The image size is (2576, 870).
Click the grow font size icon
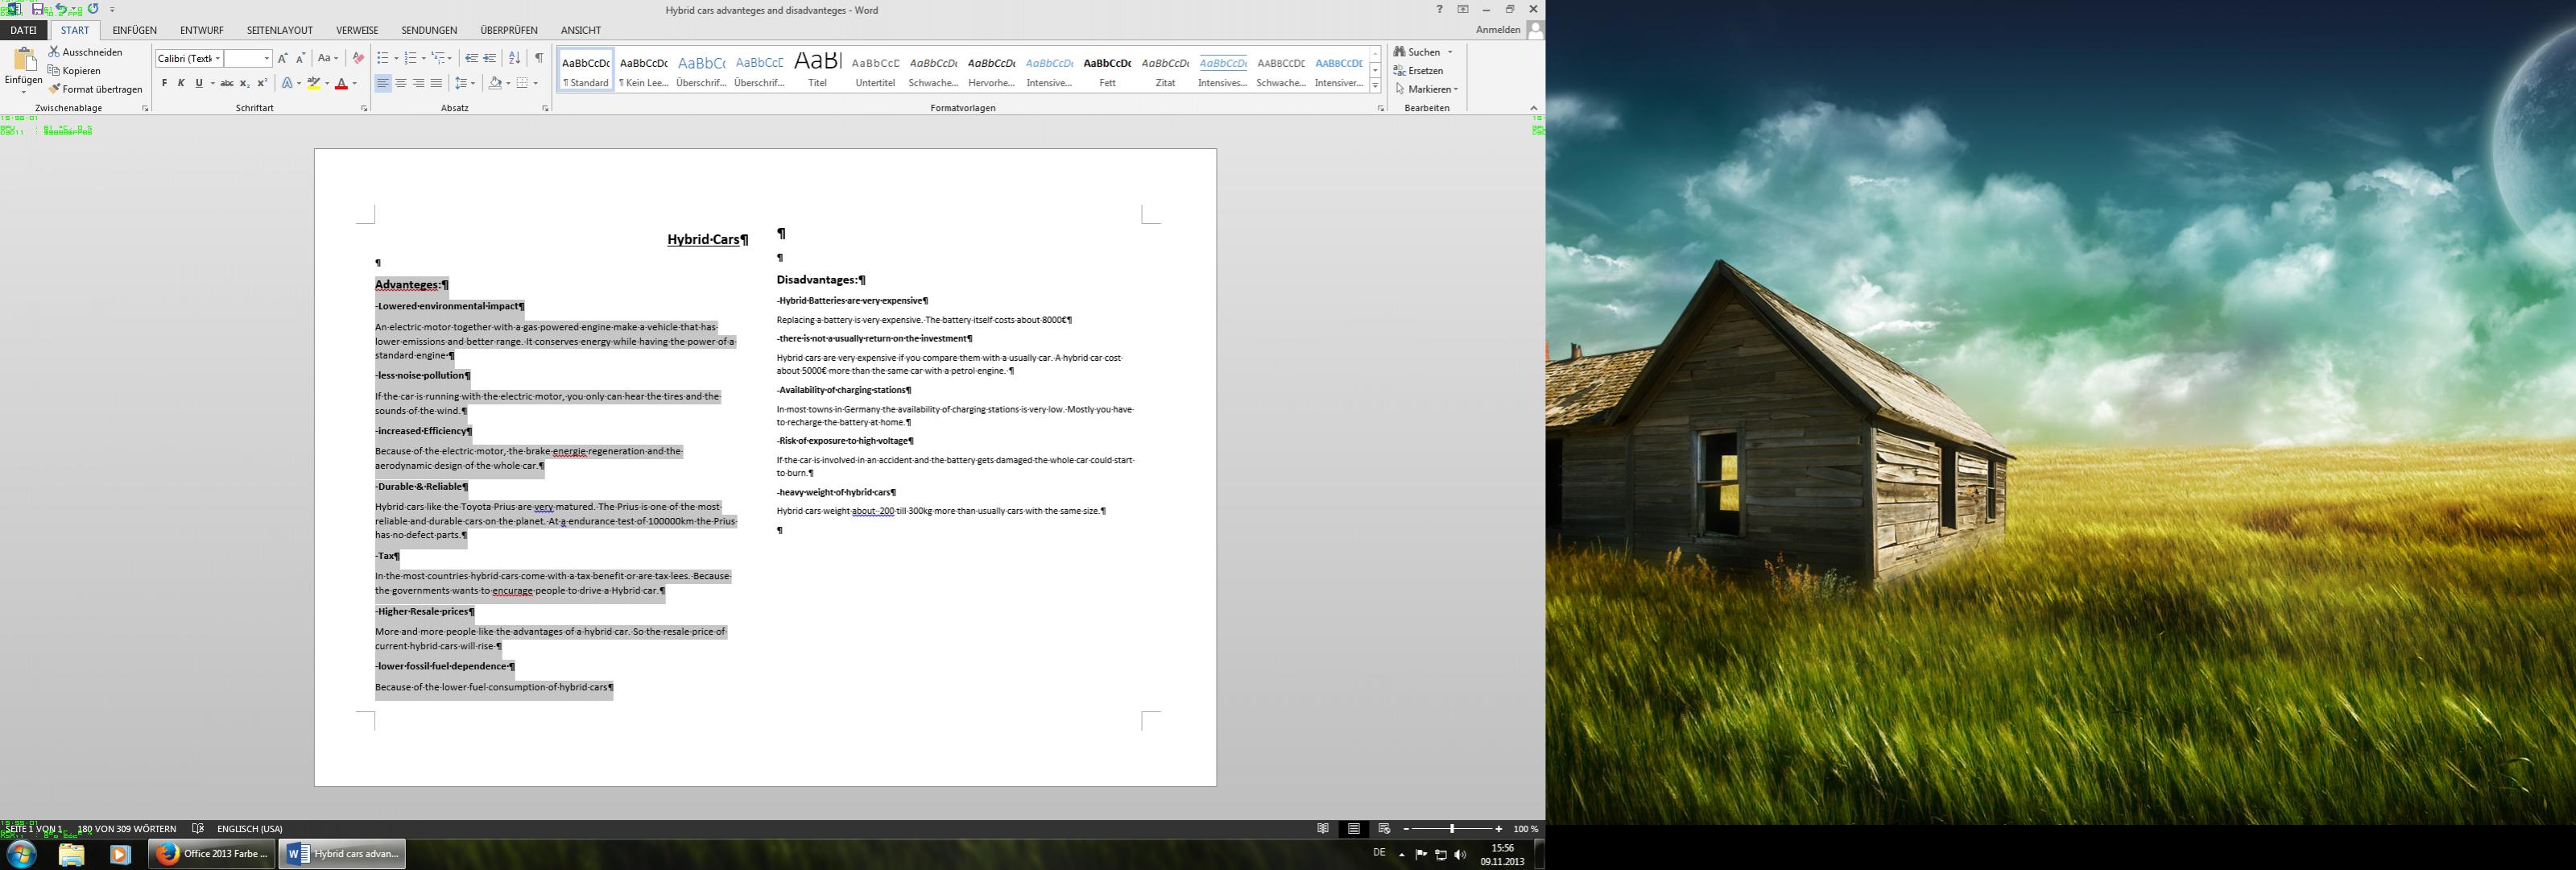(x=283, y=58)
